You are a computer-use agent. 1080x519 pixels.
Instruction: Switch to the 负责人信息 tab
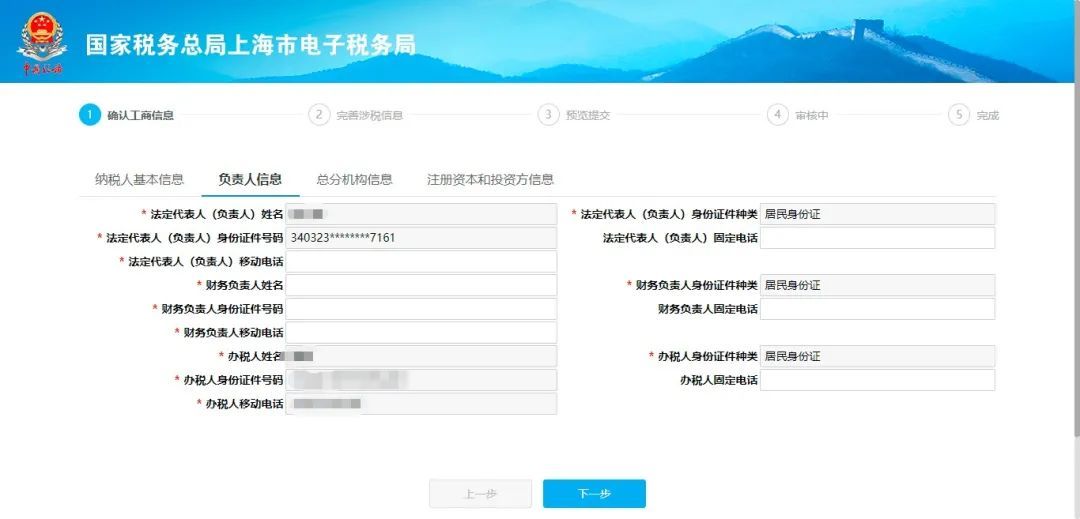250,180
